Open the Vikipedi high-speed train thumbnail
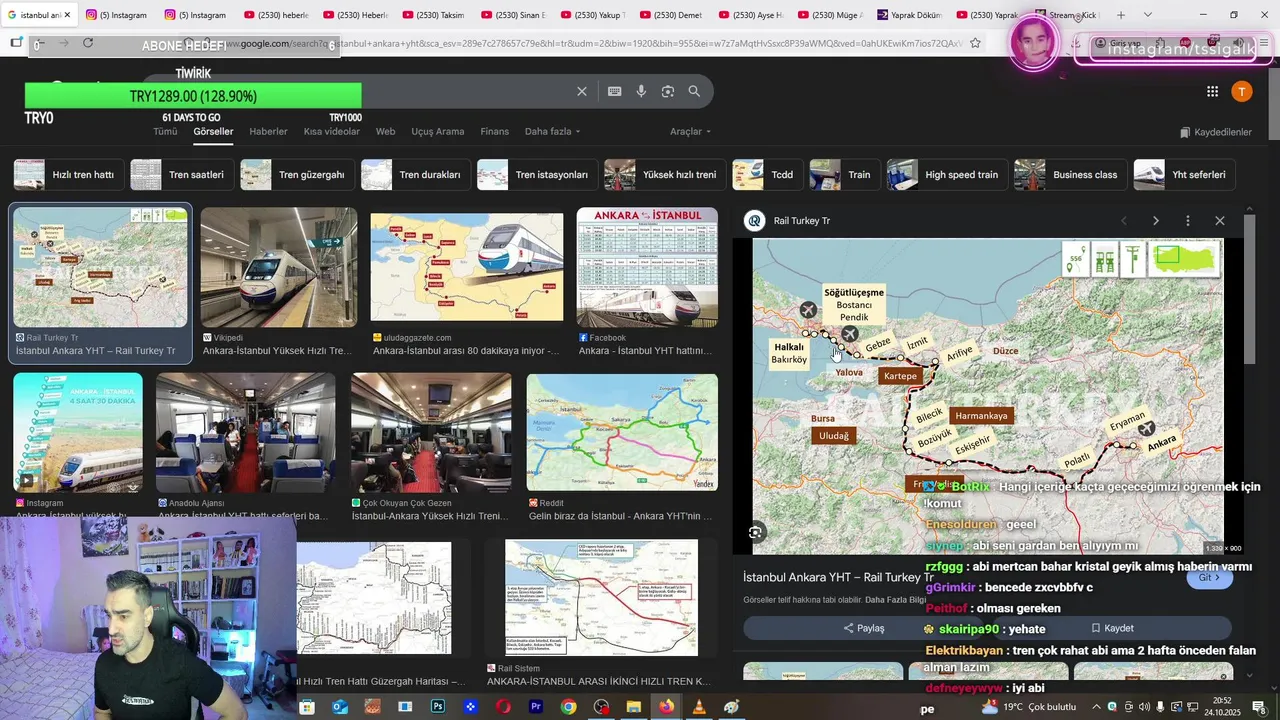 (279, 267)
